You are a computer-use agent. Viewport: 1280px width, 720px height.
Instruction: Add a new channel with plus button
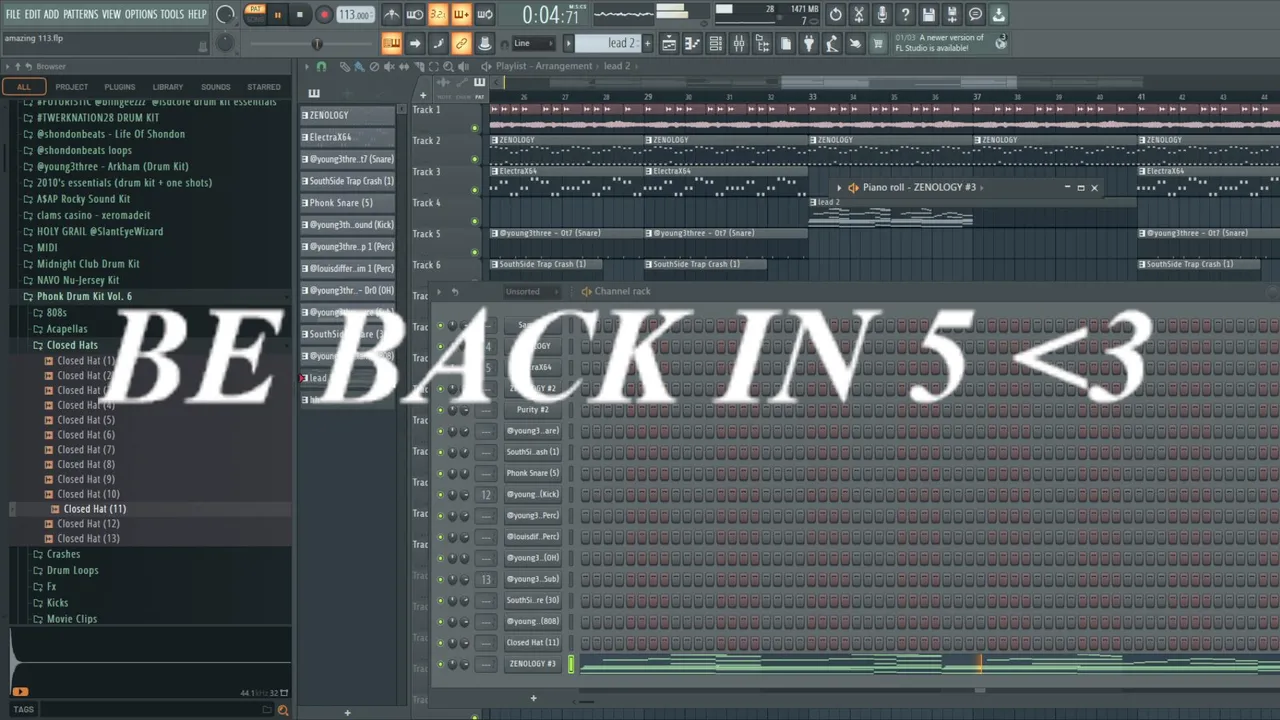pyautogui.click(x=533, y=698)
